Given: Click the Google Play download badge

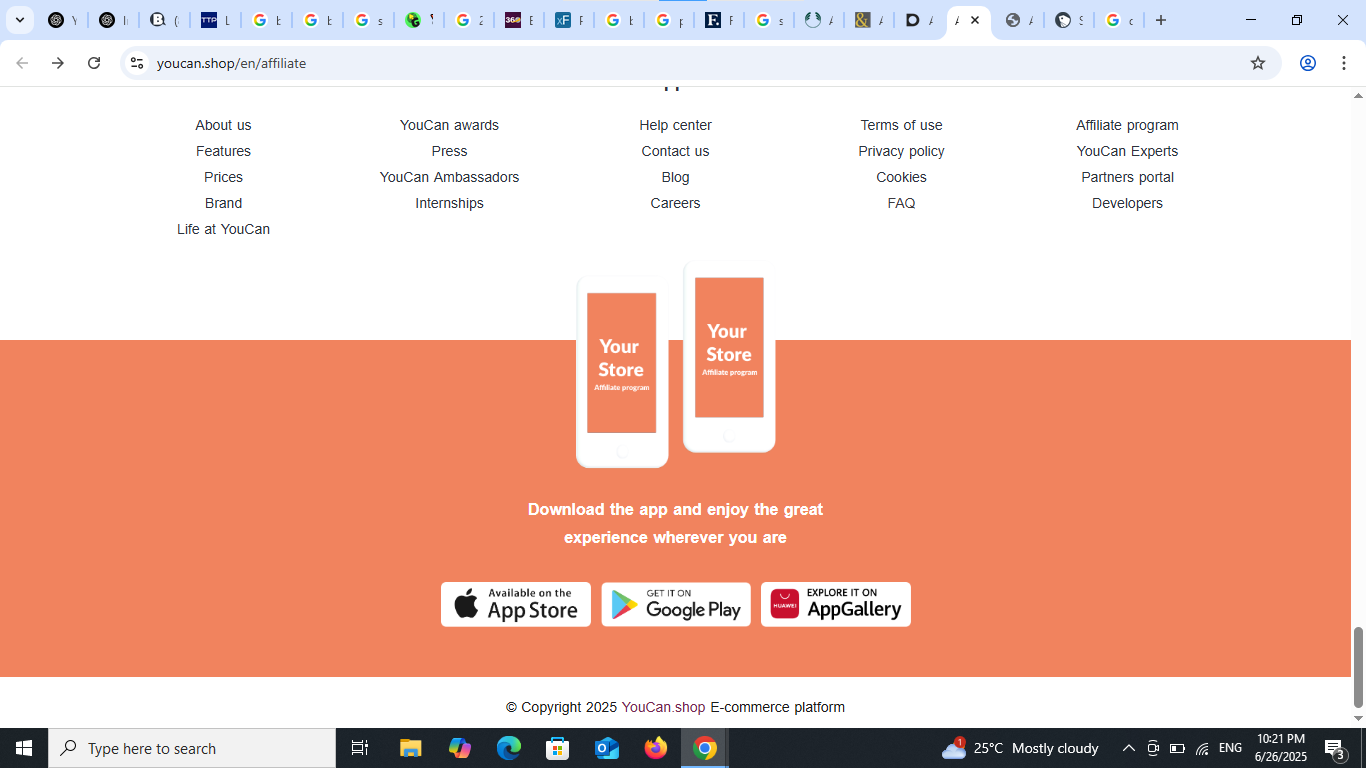Looking at the screenshot, I should [676, 604].
